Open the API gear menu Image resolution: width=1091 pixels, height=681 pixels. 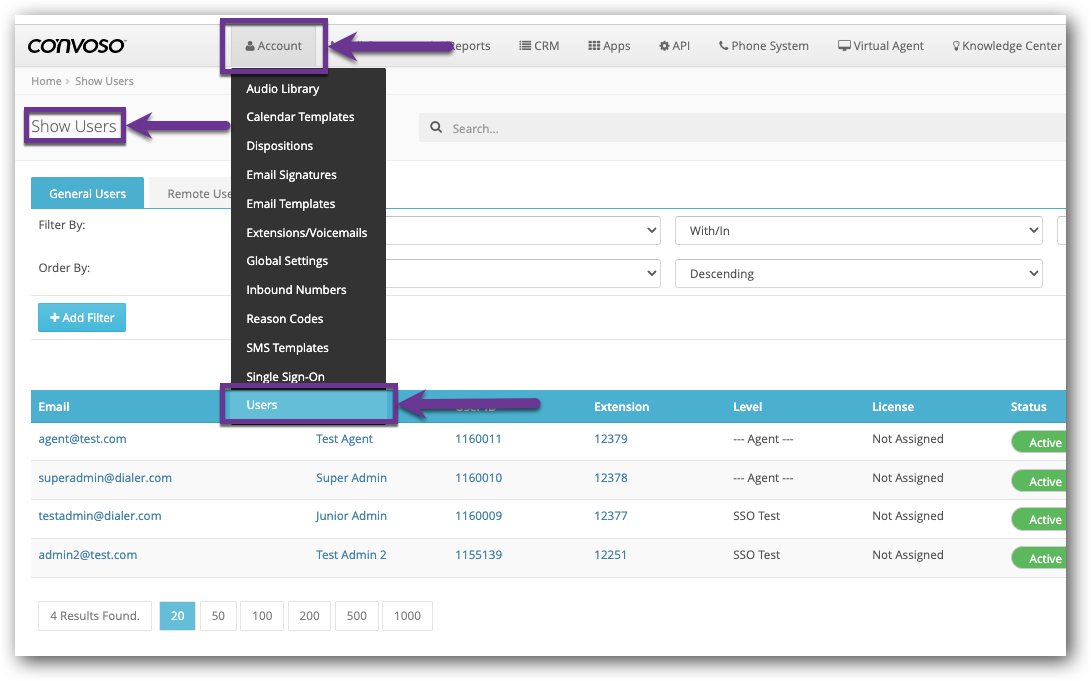pos(674,46)
